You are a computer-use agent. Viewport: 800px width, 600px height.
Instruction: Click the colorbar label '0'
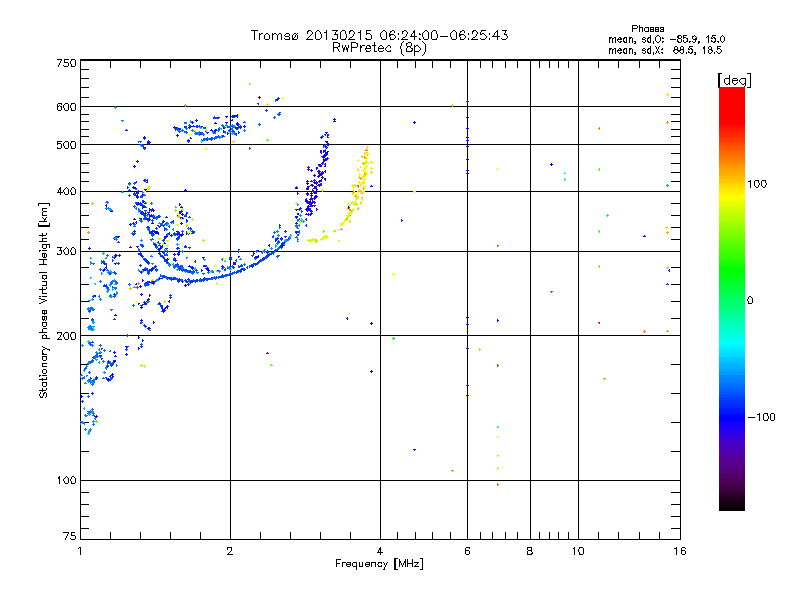[750, 301]
